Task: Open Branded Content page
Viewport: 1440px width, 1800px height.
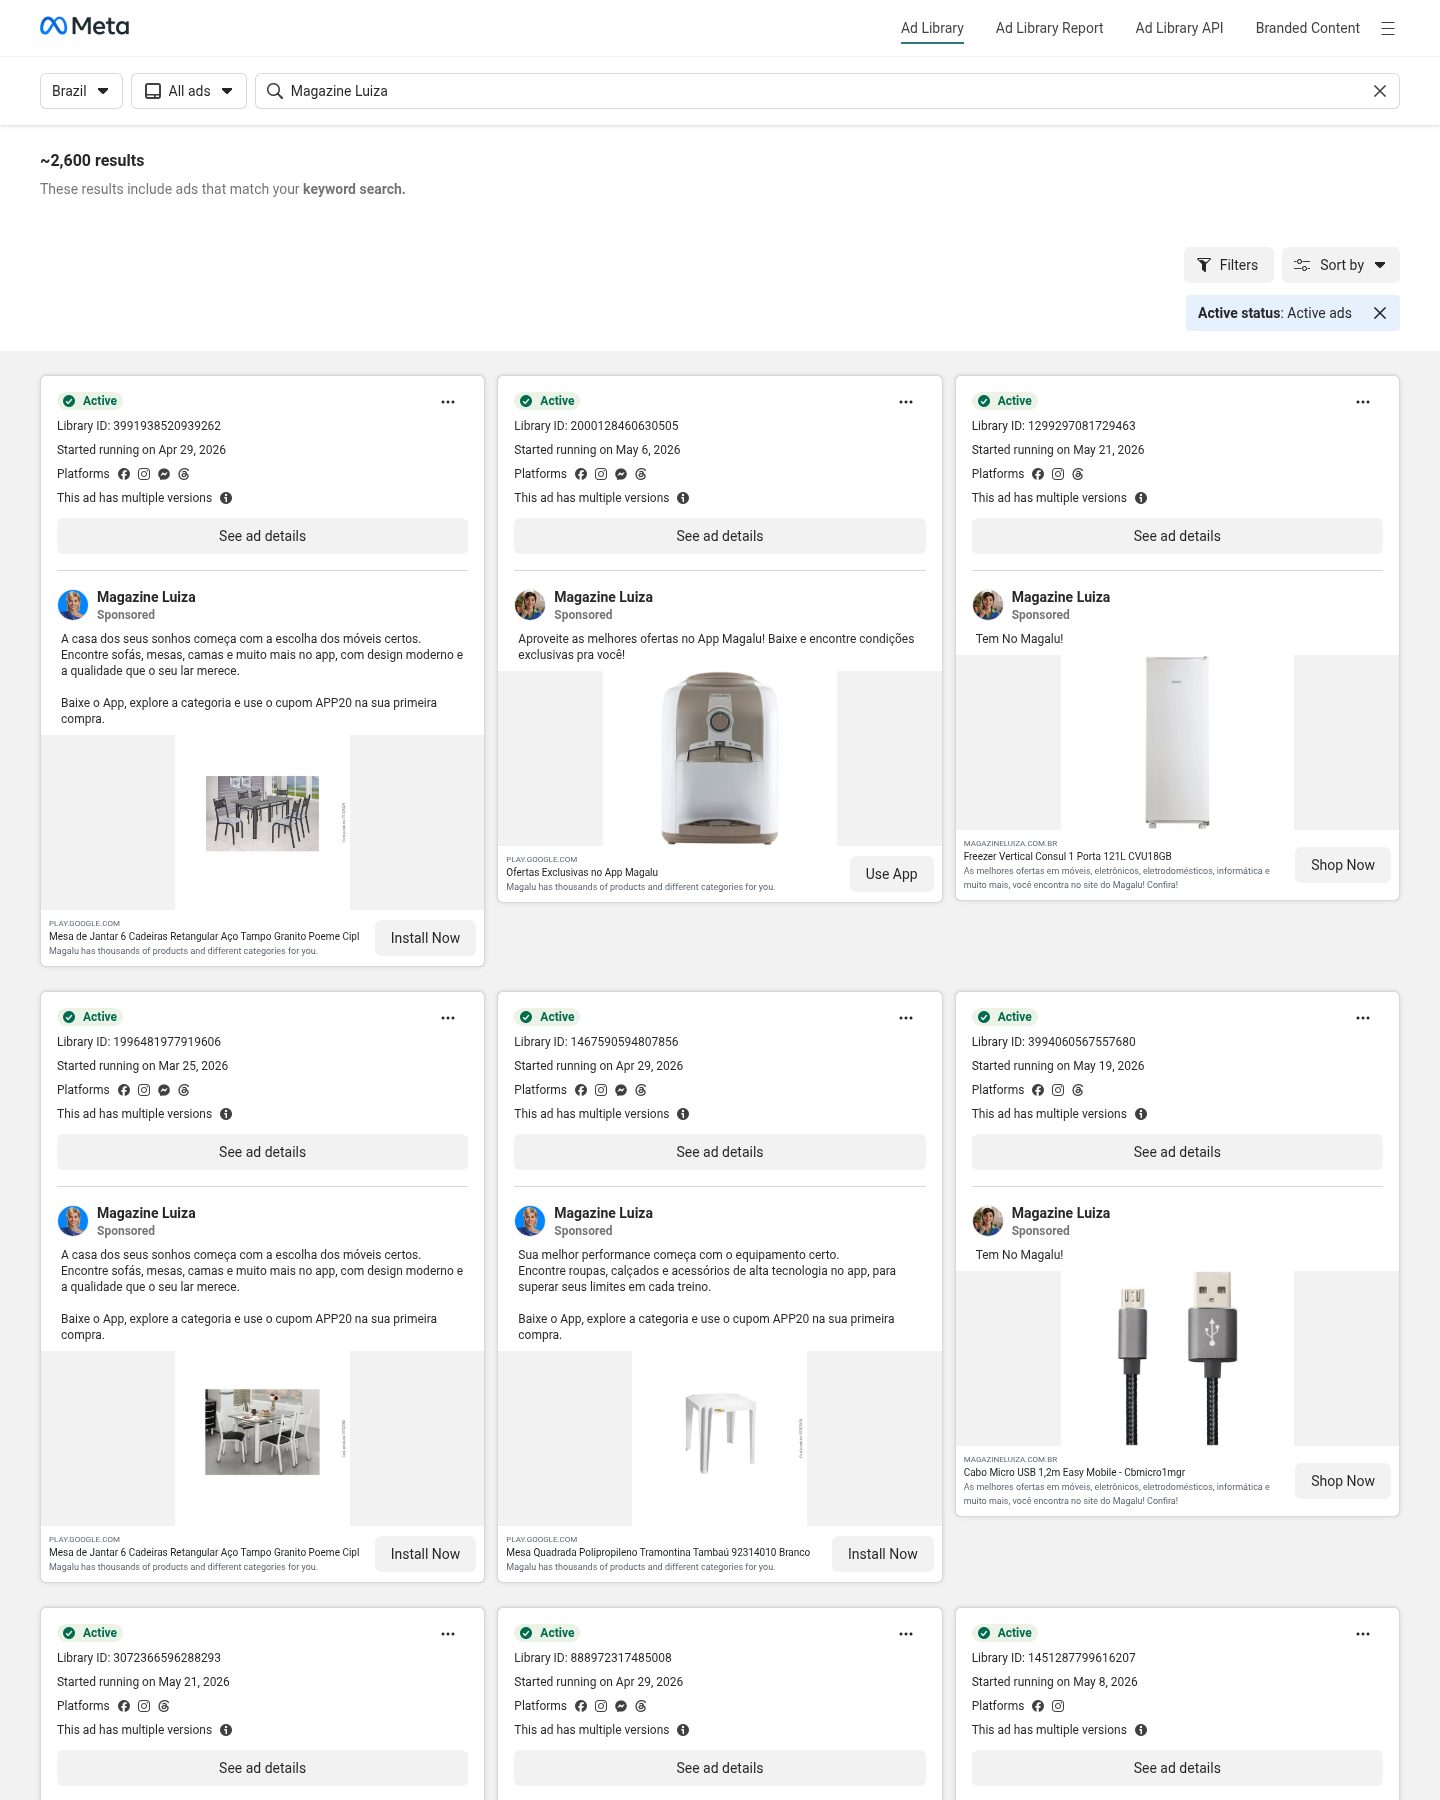Action: pyautogui.click(x=1307, y=28)
